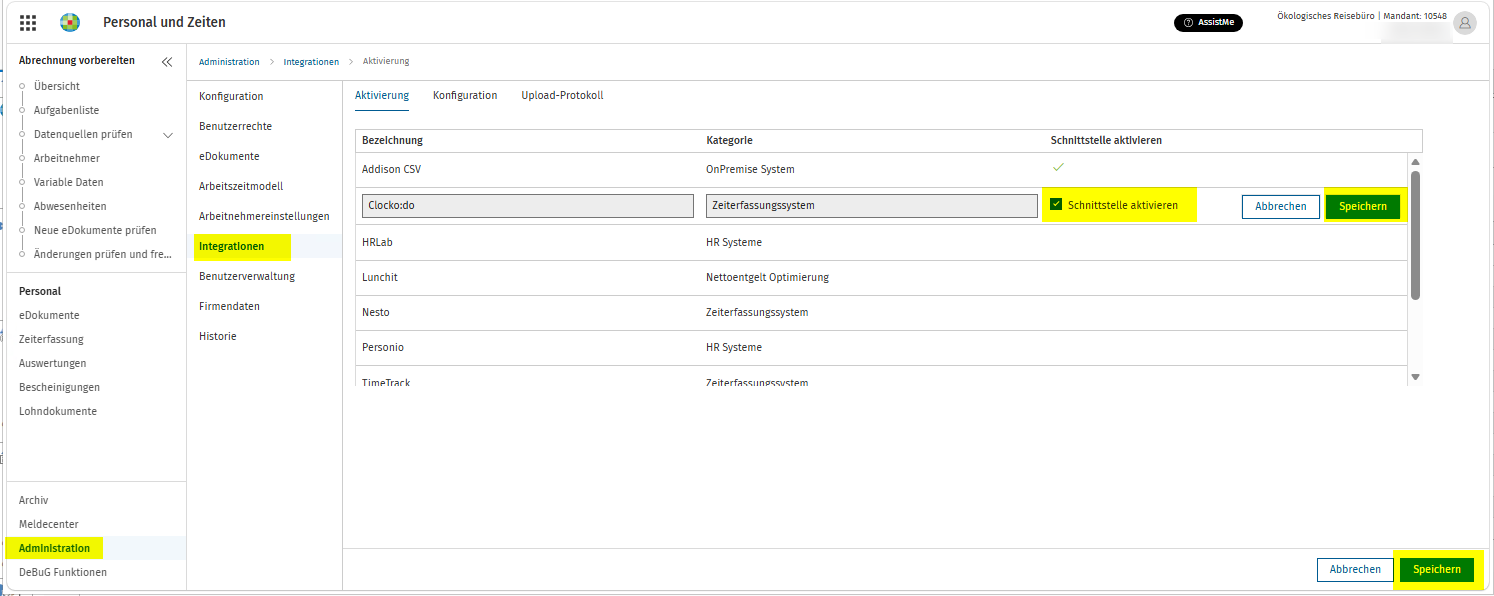
Task: Open the user profile avatar
Action: [x=1465, y=23]
